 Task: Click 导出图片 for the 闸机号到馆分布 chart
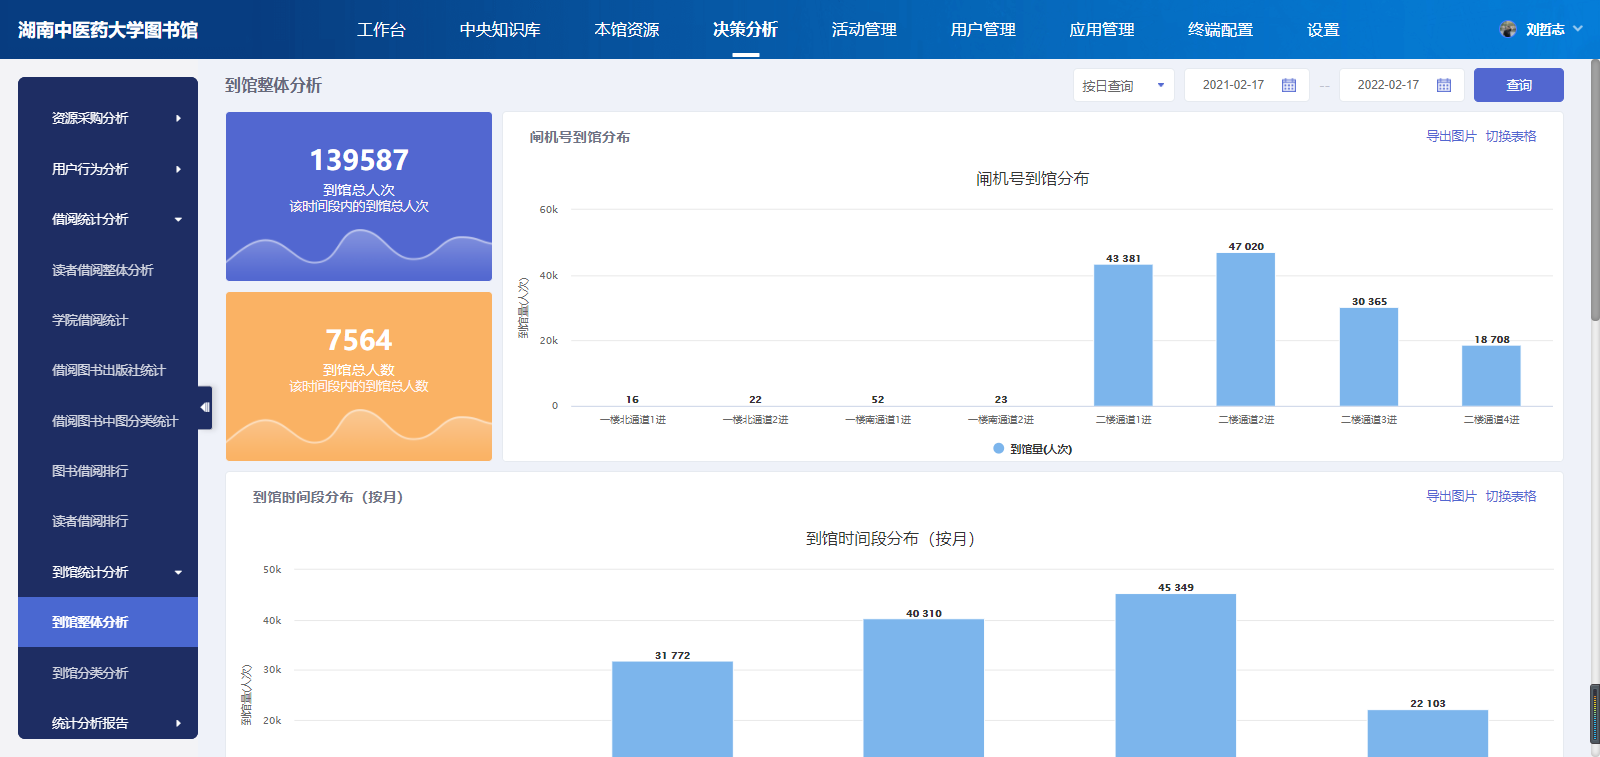click(1450, 136)
